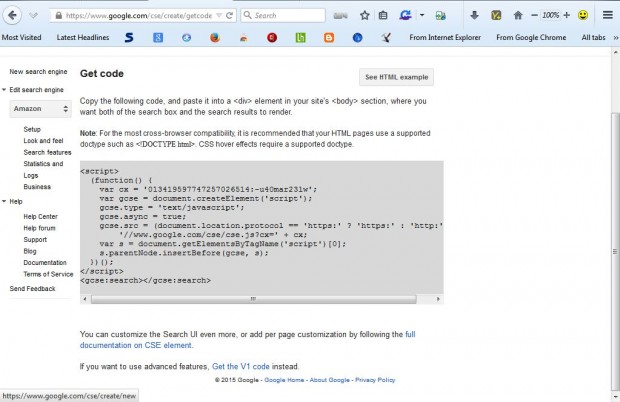Open the Amazon search engine dropdown

(40, 109)
